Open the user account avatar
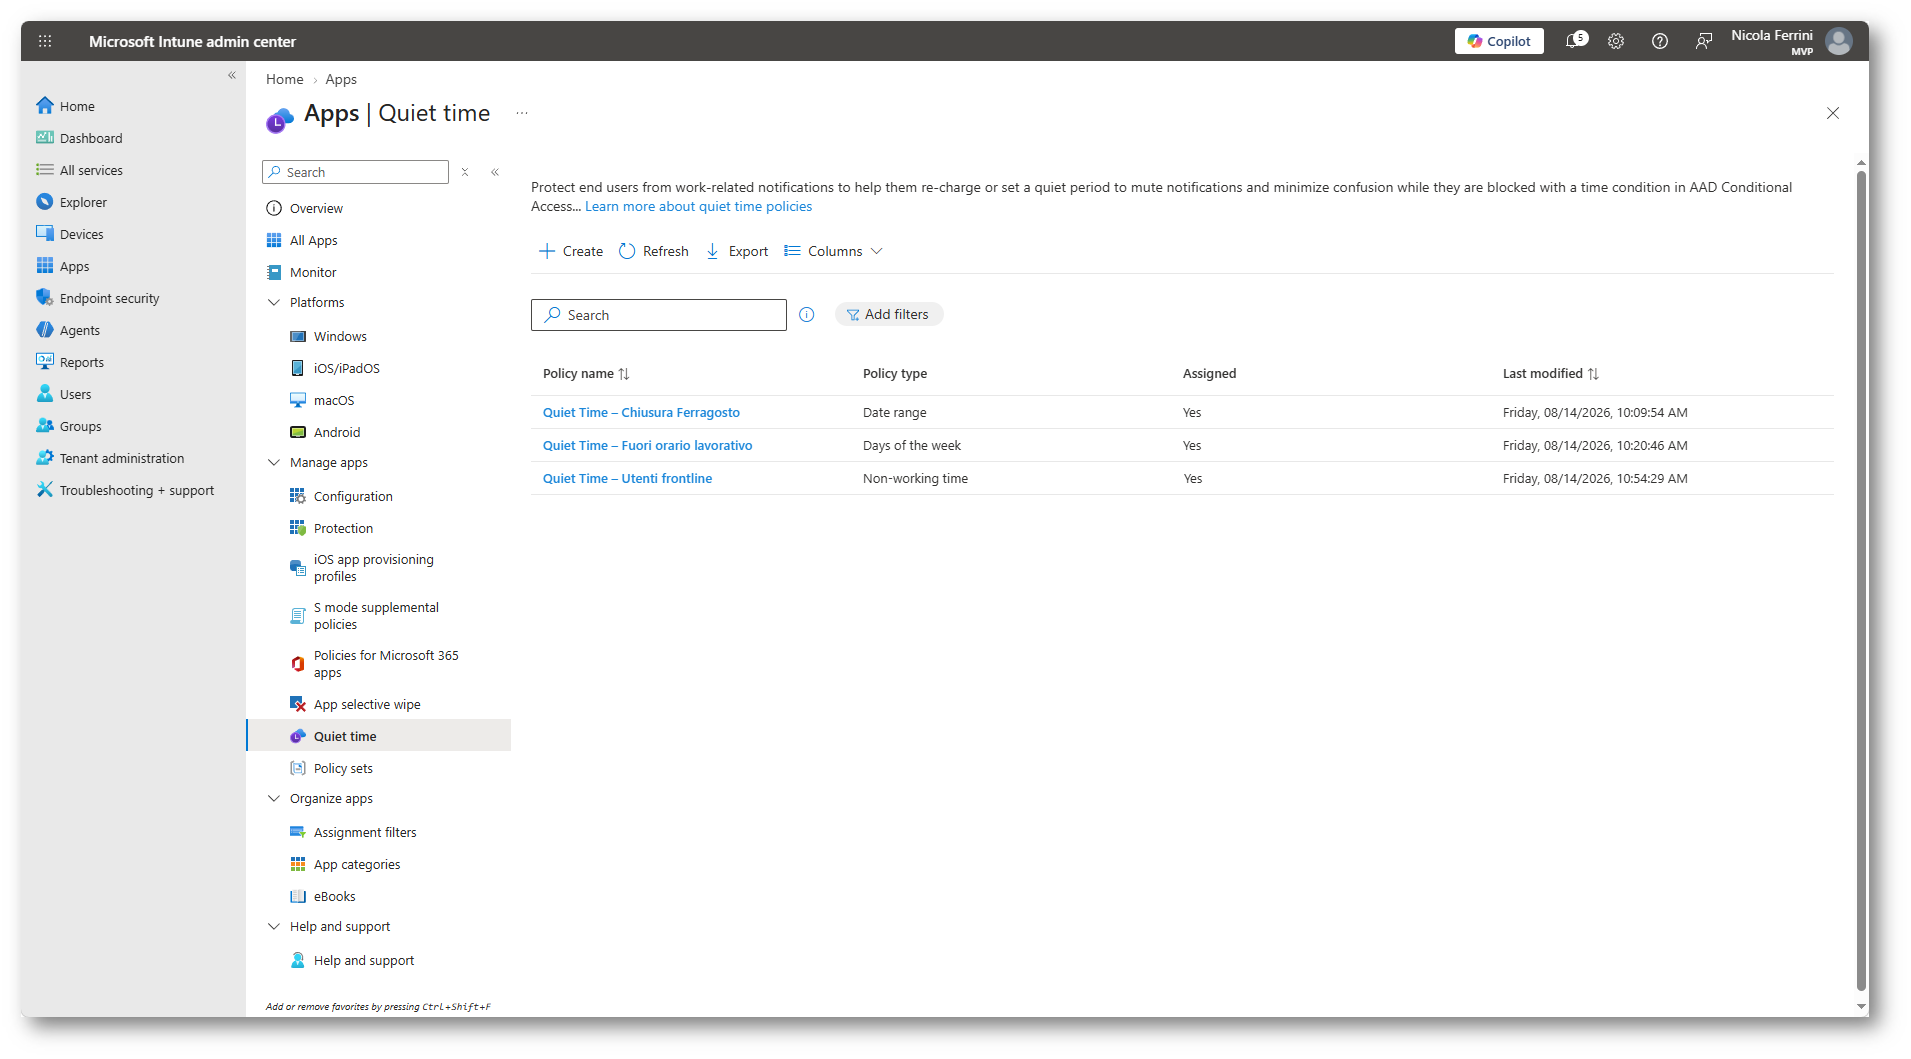Viewport: 1911px width, 1059px height. click(x=1839, y=41)
